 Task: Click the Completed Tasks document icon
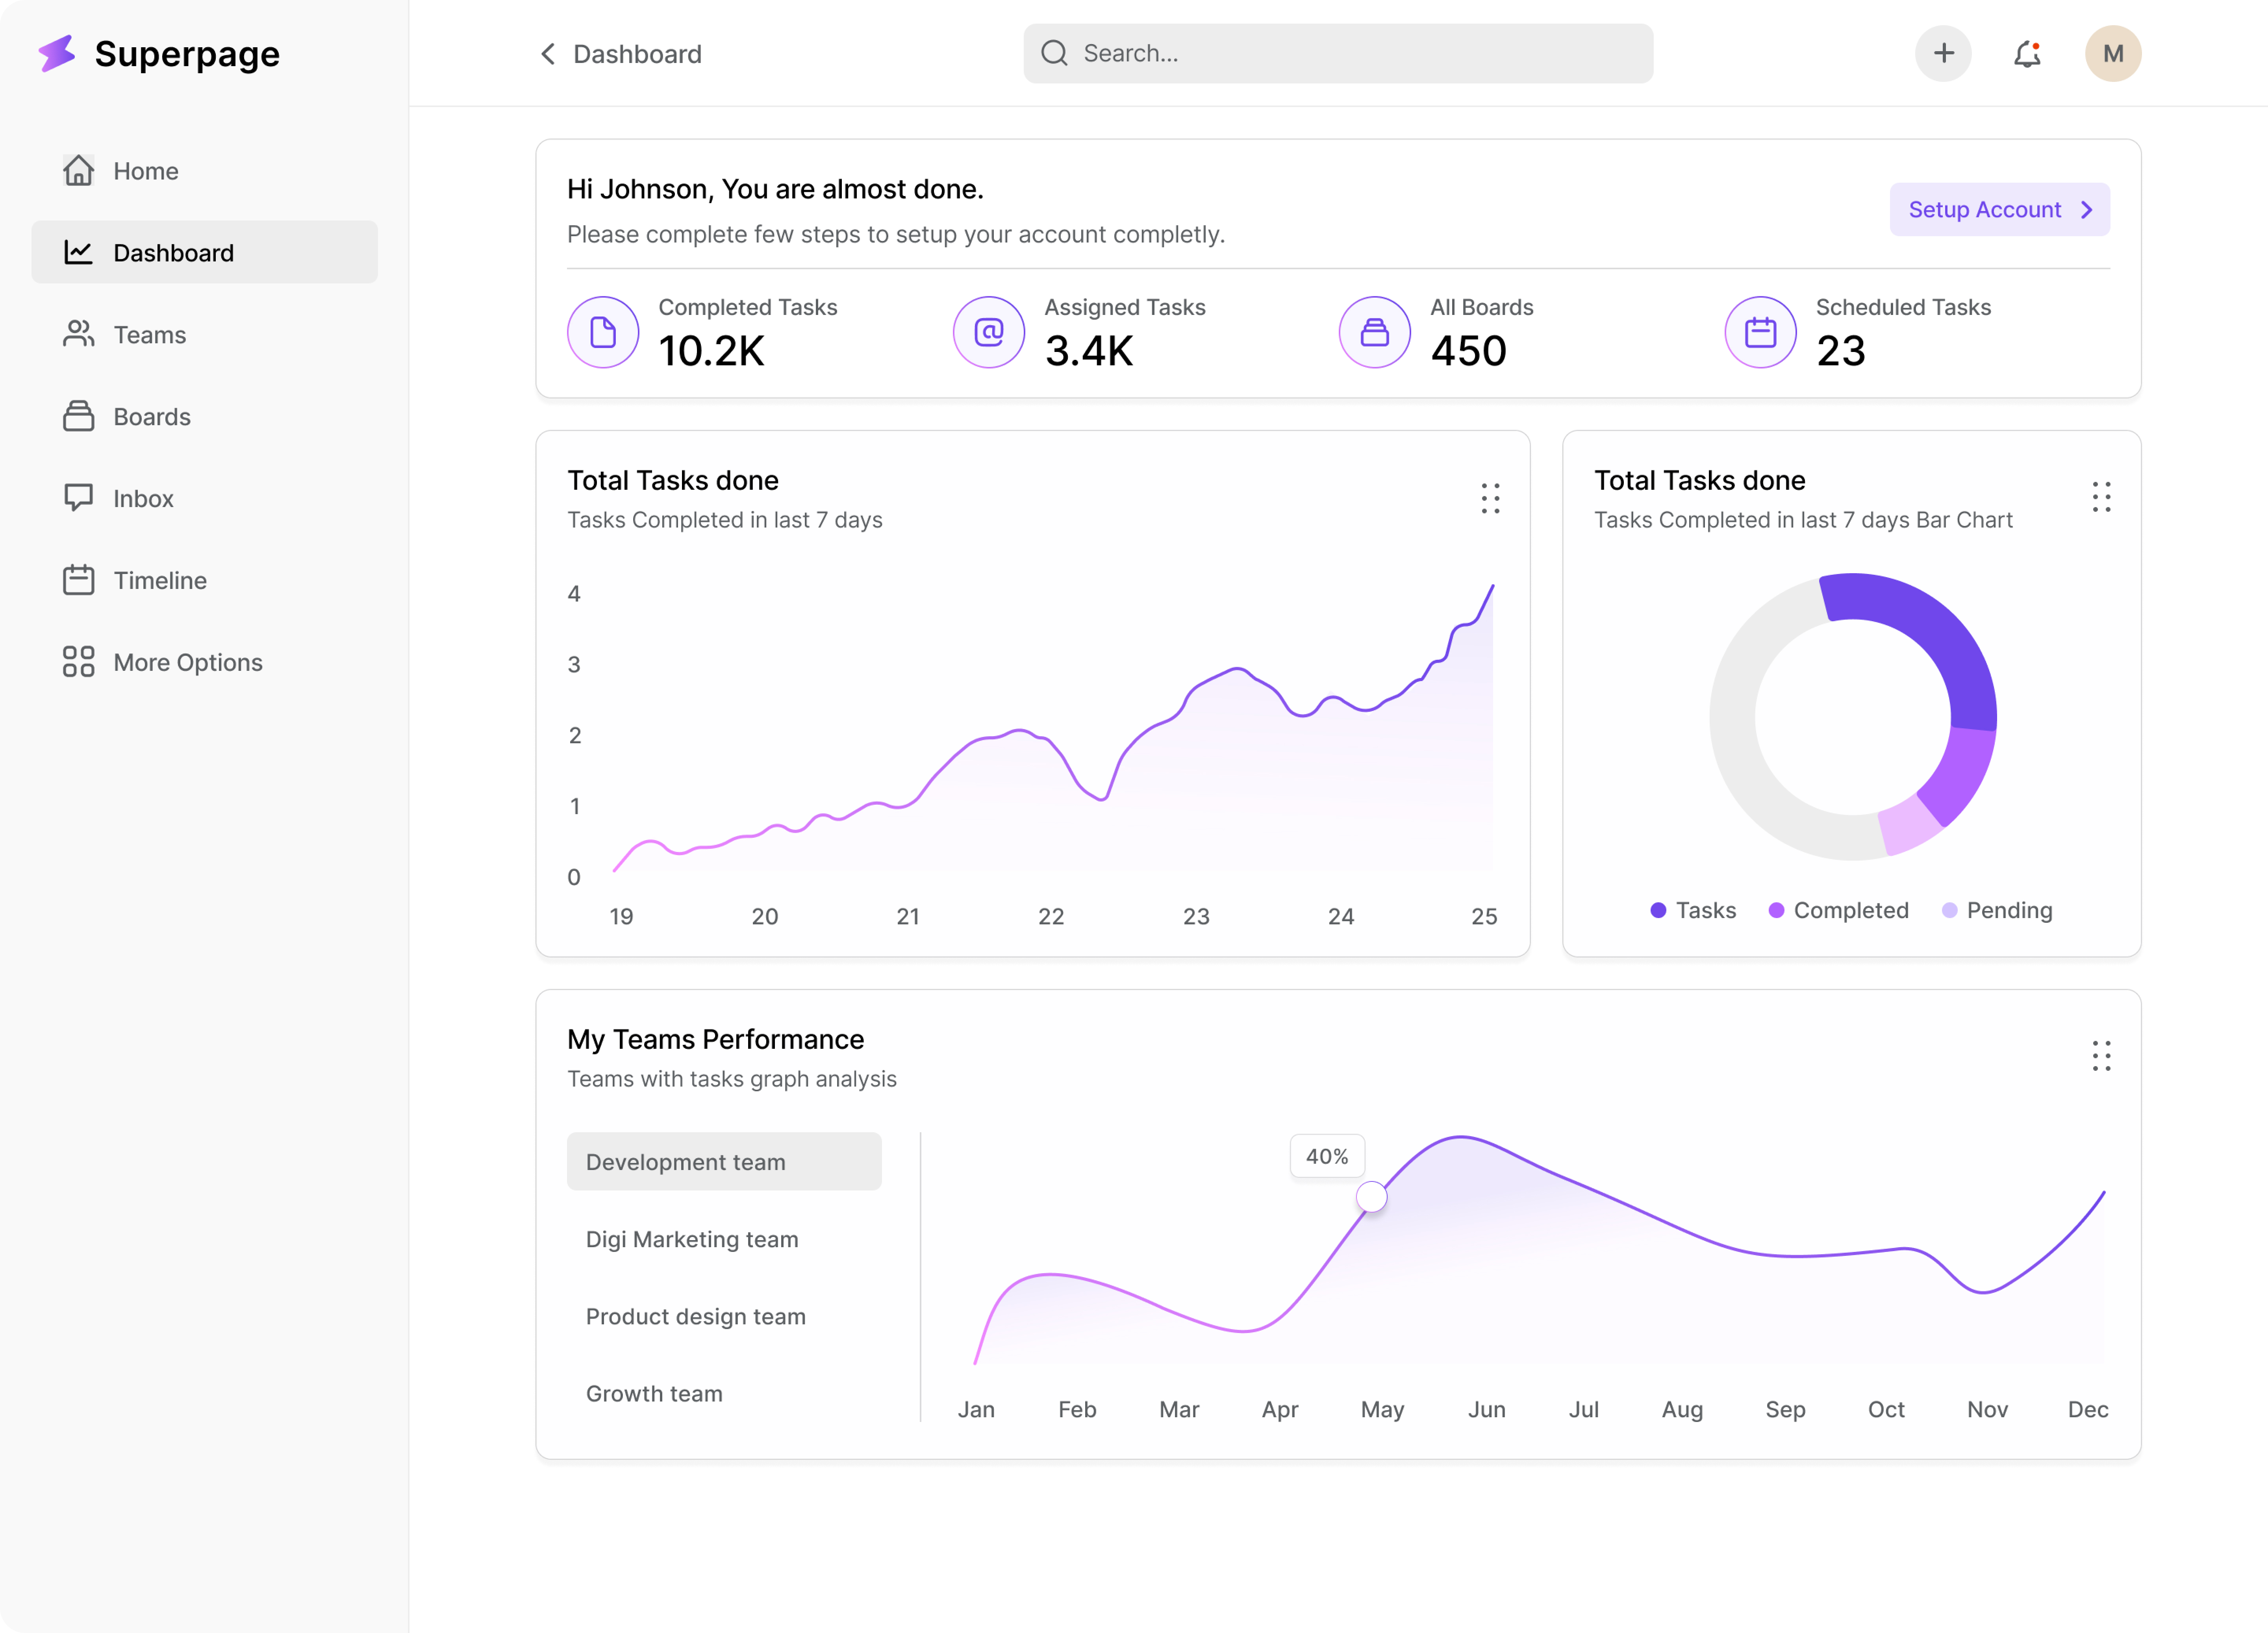603,332
